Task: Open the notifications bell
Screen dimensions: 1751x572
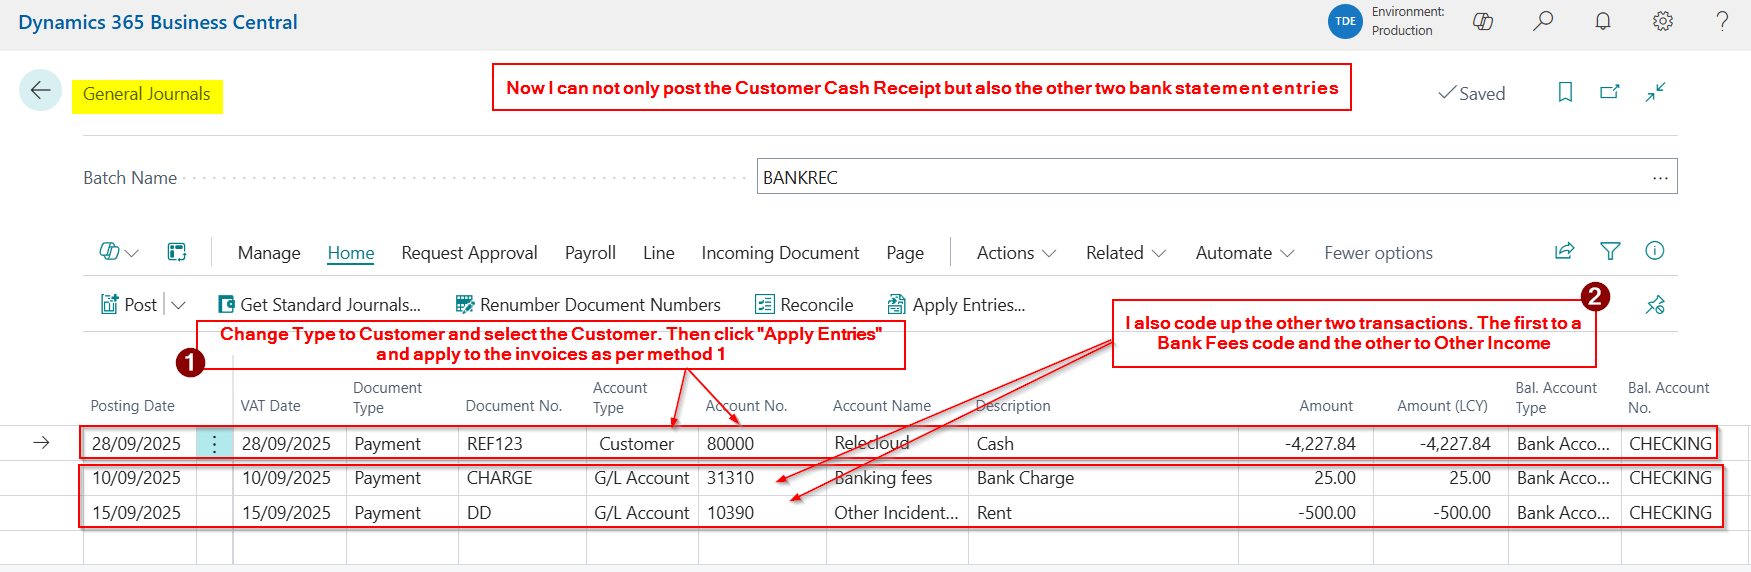Action: pos(1603,21)
